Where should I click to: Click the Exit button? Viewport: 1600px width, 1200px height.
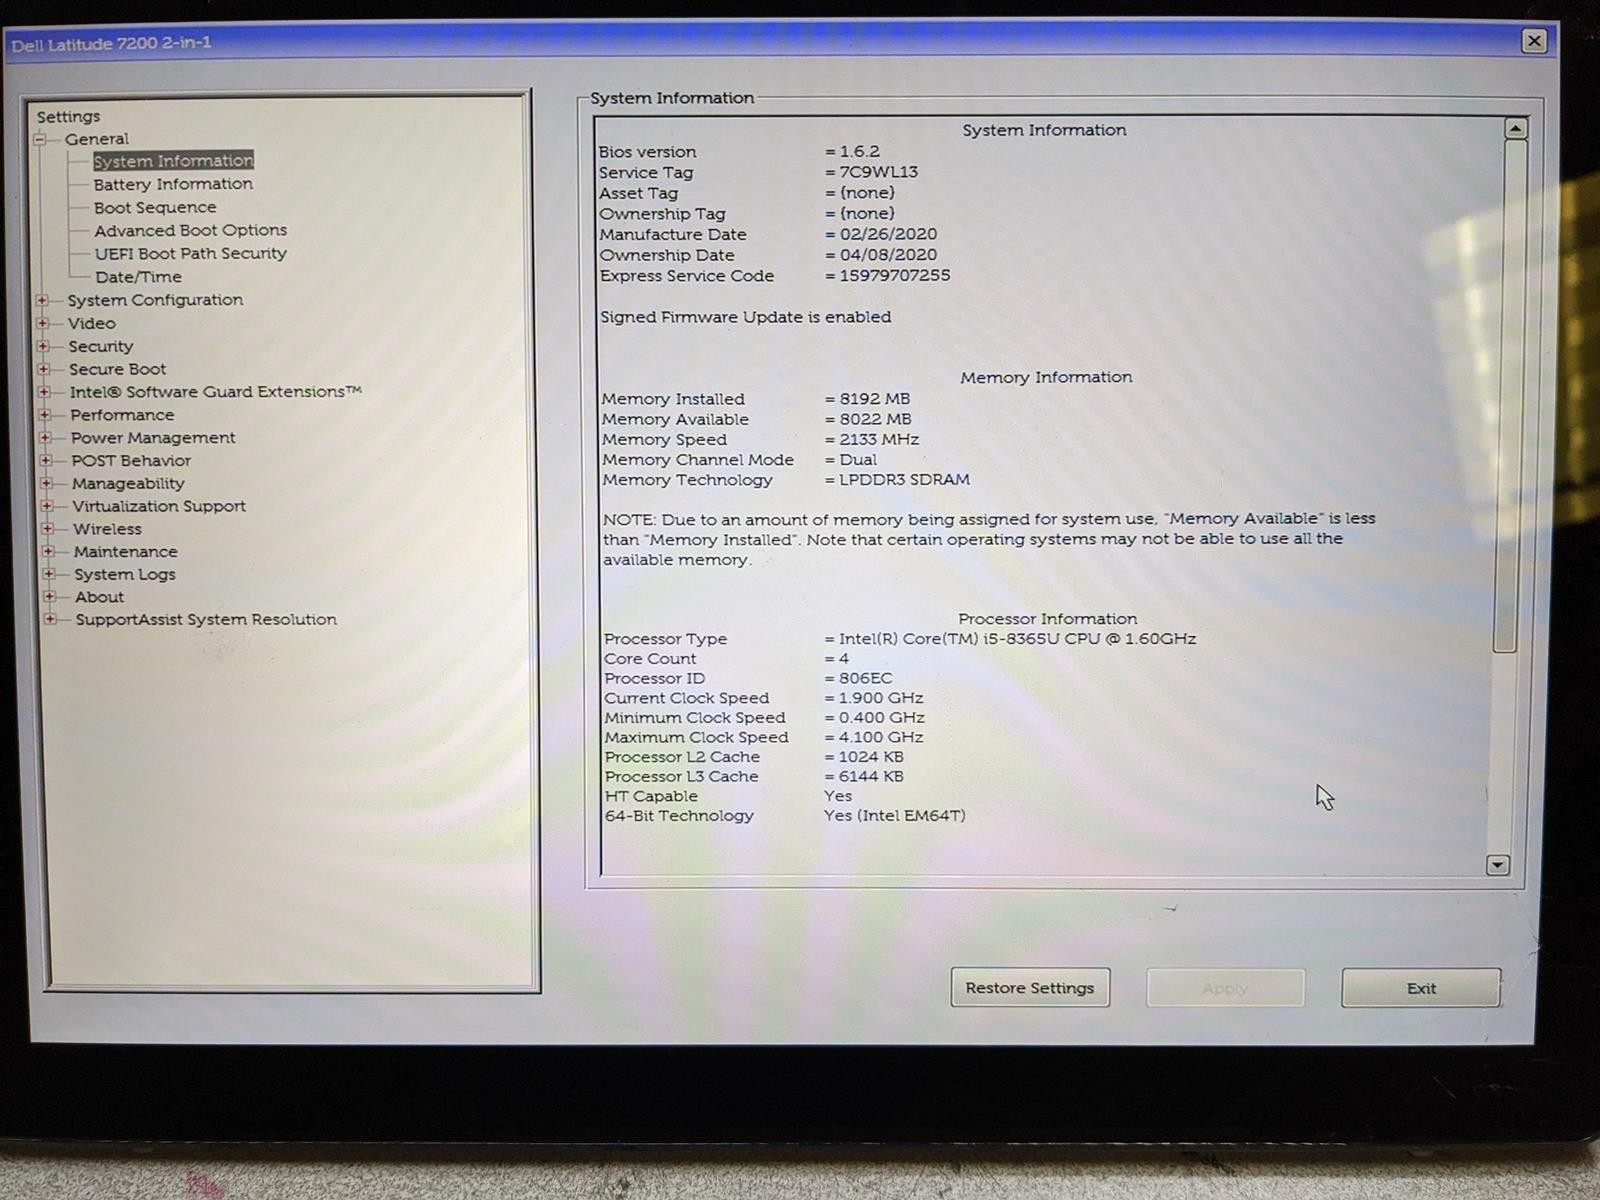(1421, 988)
